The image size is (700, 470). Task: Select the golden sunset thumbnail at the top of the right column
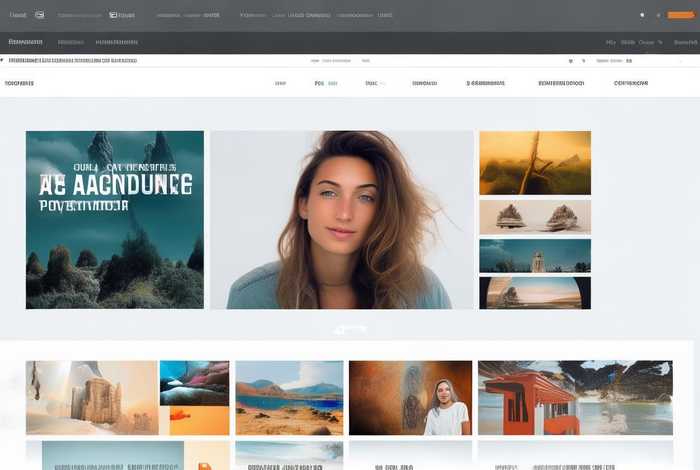coord(535,162)
